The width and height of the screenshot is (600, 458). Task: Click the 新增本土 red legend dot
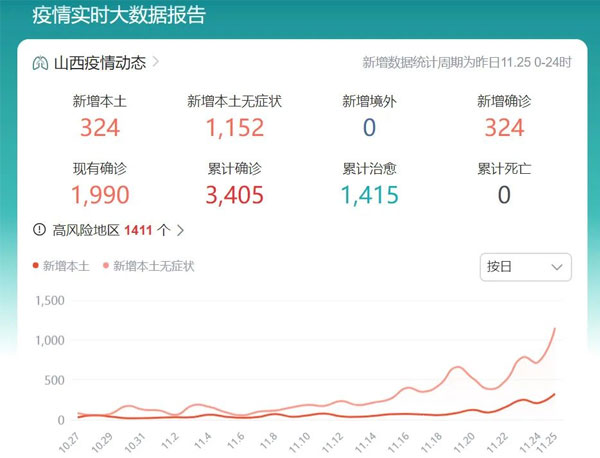click(x=37, y=266)
